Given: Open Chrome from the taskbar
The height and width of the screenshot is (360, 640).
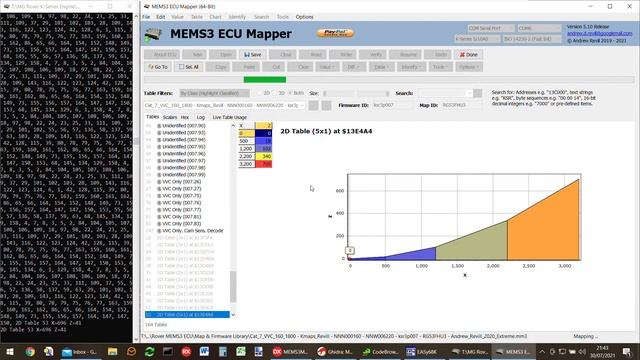Looking at the screenshot, I should coord(29,351).
